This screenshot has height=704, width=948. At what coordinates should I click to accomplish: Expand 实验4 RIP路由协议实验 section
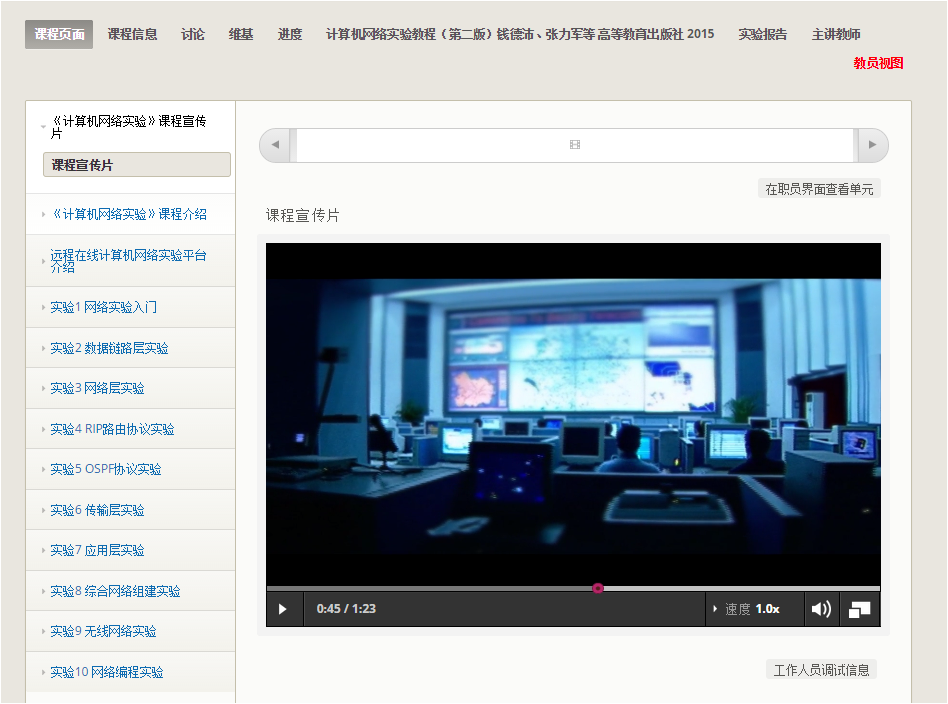tap(112, 429)
